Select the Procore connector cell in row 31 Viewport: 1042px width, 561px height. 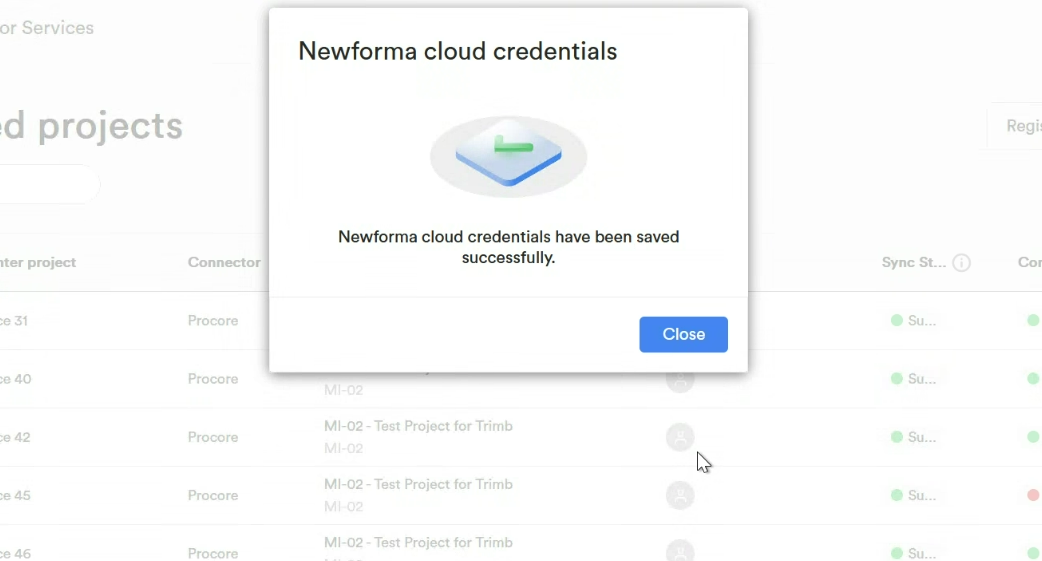pos(212,321)
